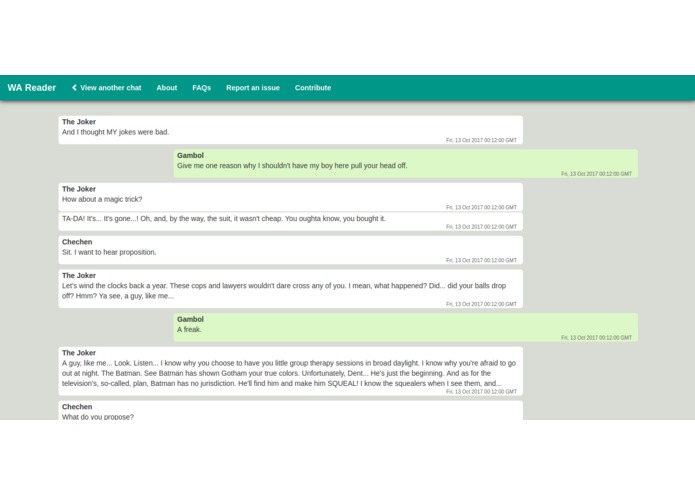Click the back chevron beside View another chat
695x494 pixels.
pyautogui.click(x=74, y=88)
